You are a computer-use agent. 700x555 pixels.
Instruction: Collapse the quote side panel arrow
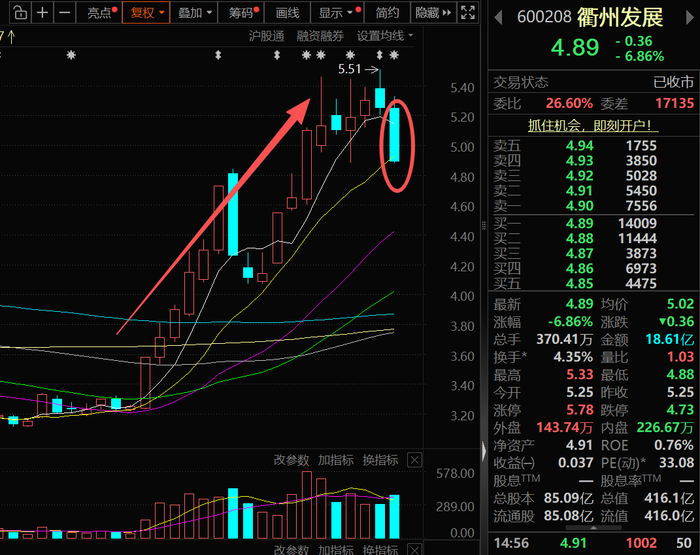(484, 451)
